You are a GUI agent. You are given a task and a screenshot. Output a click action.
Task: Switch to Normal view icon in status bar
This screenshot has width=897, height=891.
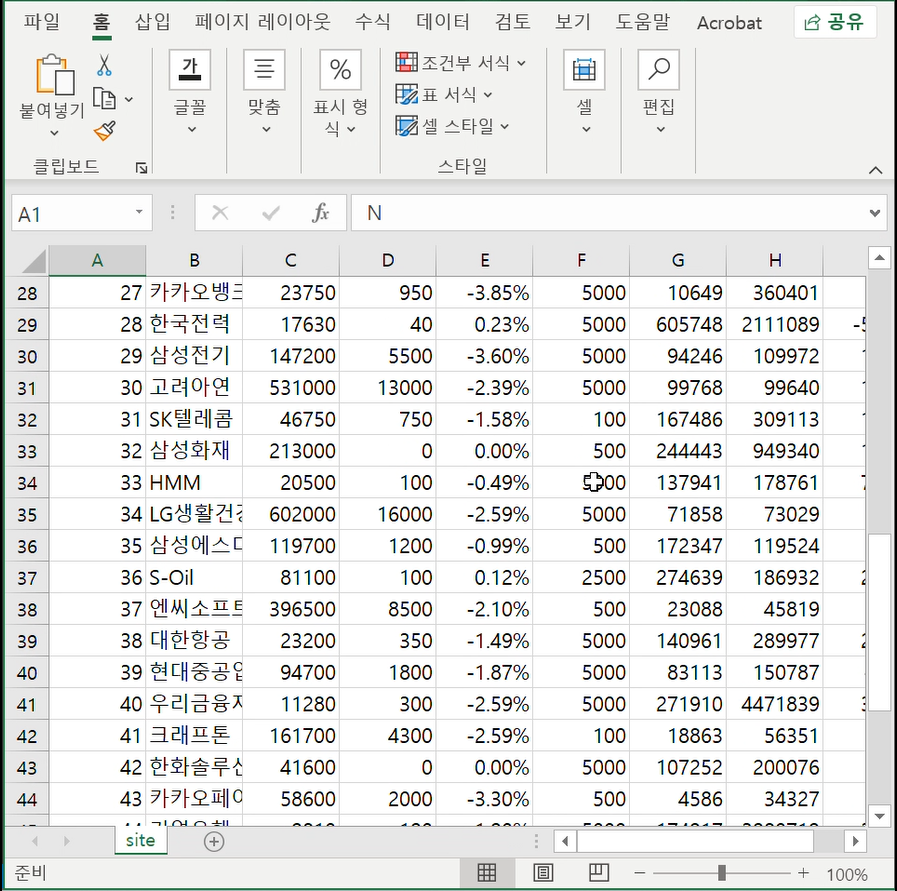[486, 873]
